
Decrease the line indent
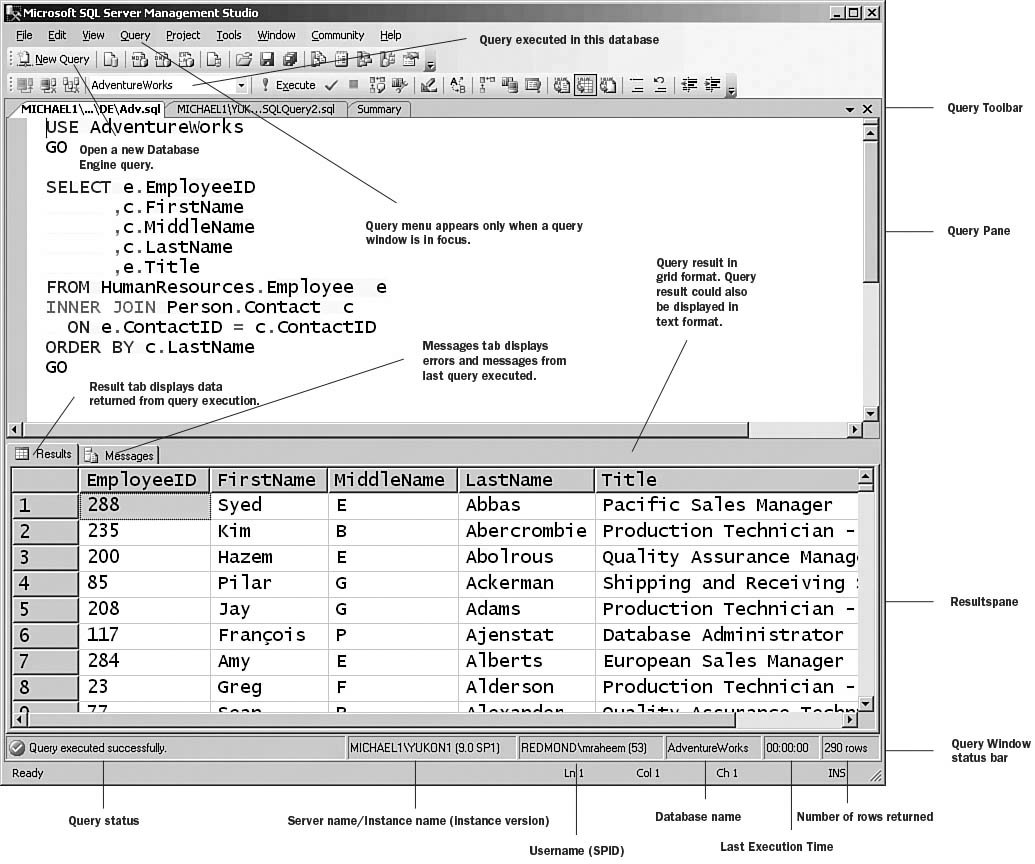pyautogui.click(x=689, y=85)
